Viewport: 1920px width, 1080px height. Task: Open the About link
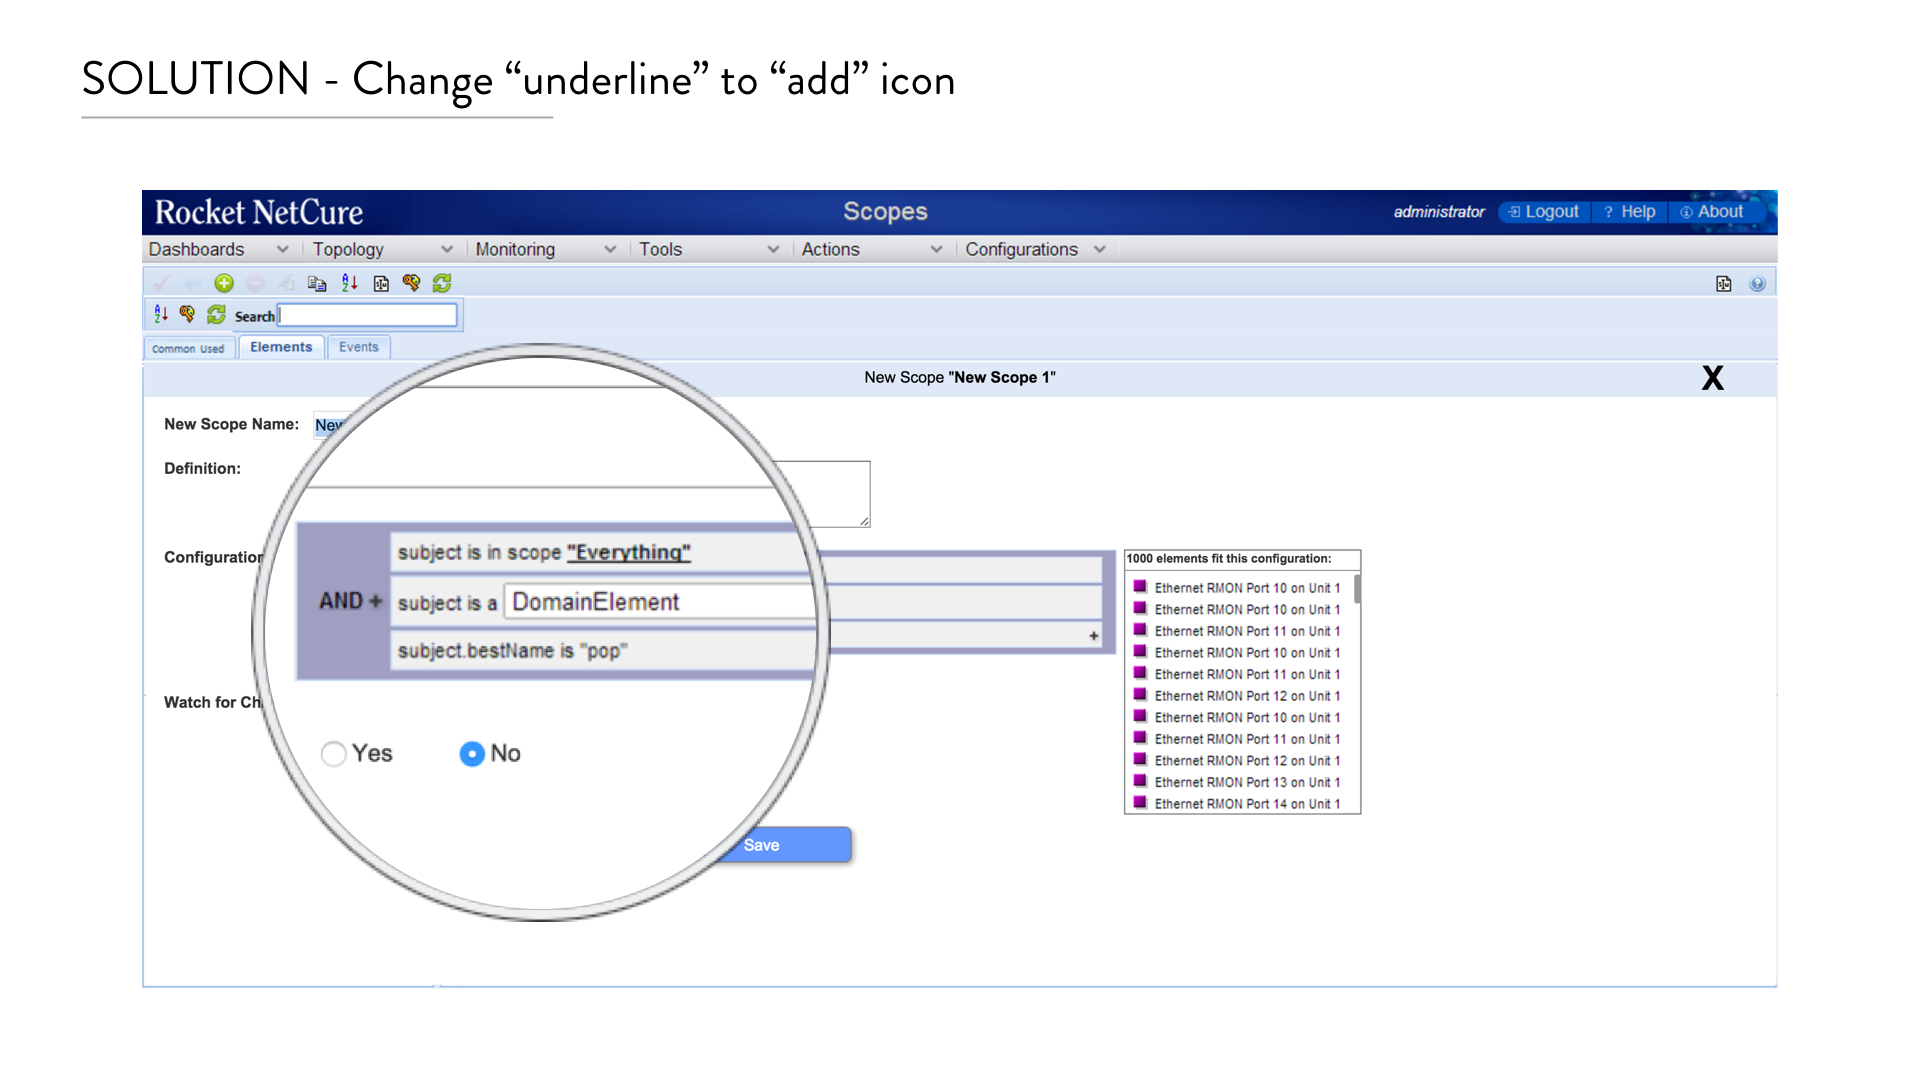pos(1712,212)
